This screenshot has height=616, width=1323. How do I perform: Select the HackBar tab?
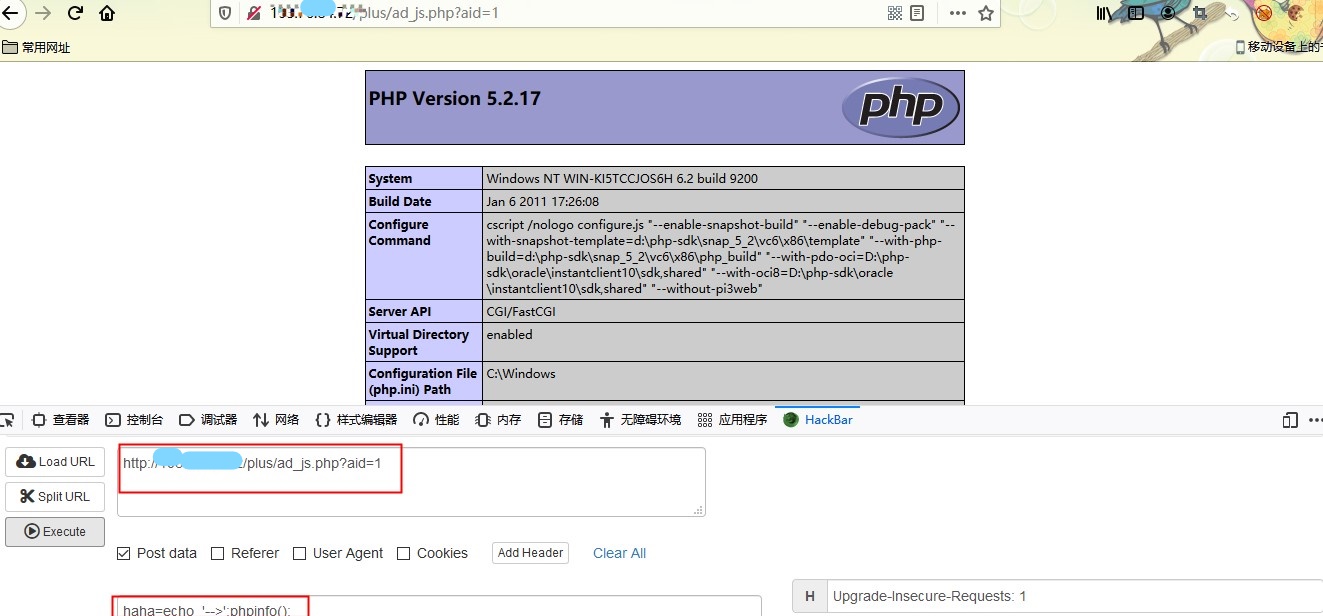tap(818, 420)
